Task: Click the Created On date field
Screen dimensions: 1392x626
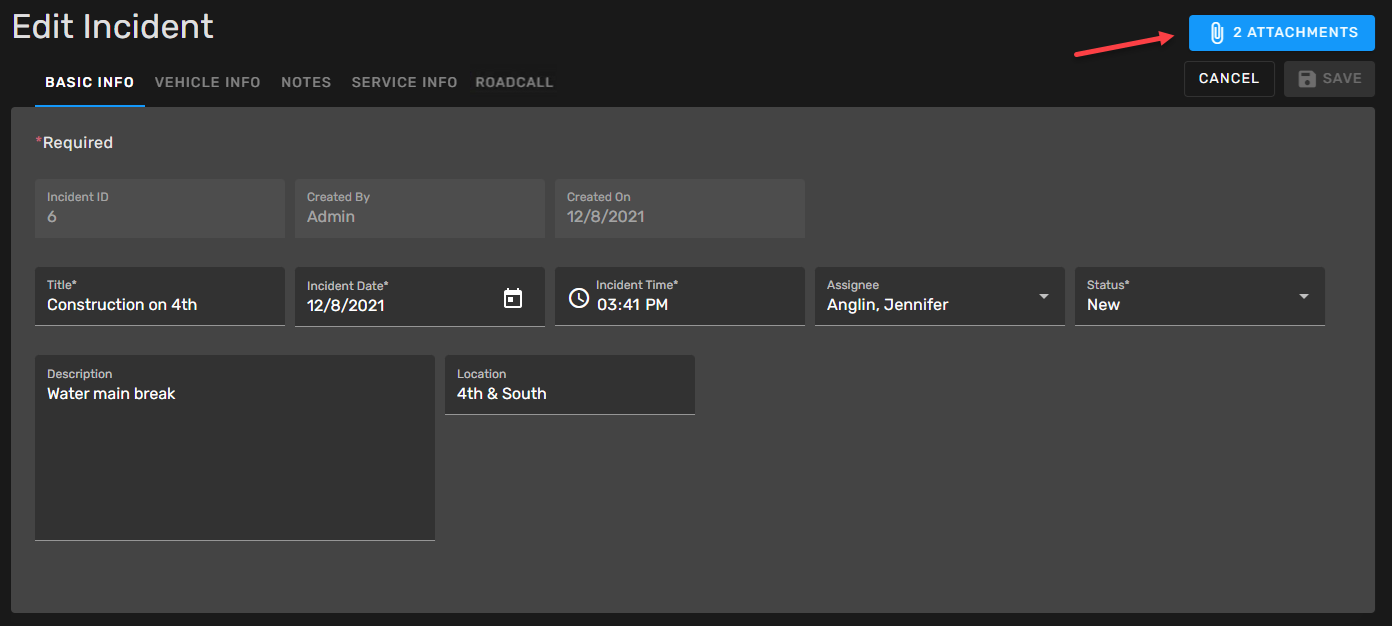Action: 679,209
